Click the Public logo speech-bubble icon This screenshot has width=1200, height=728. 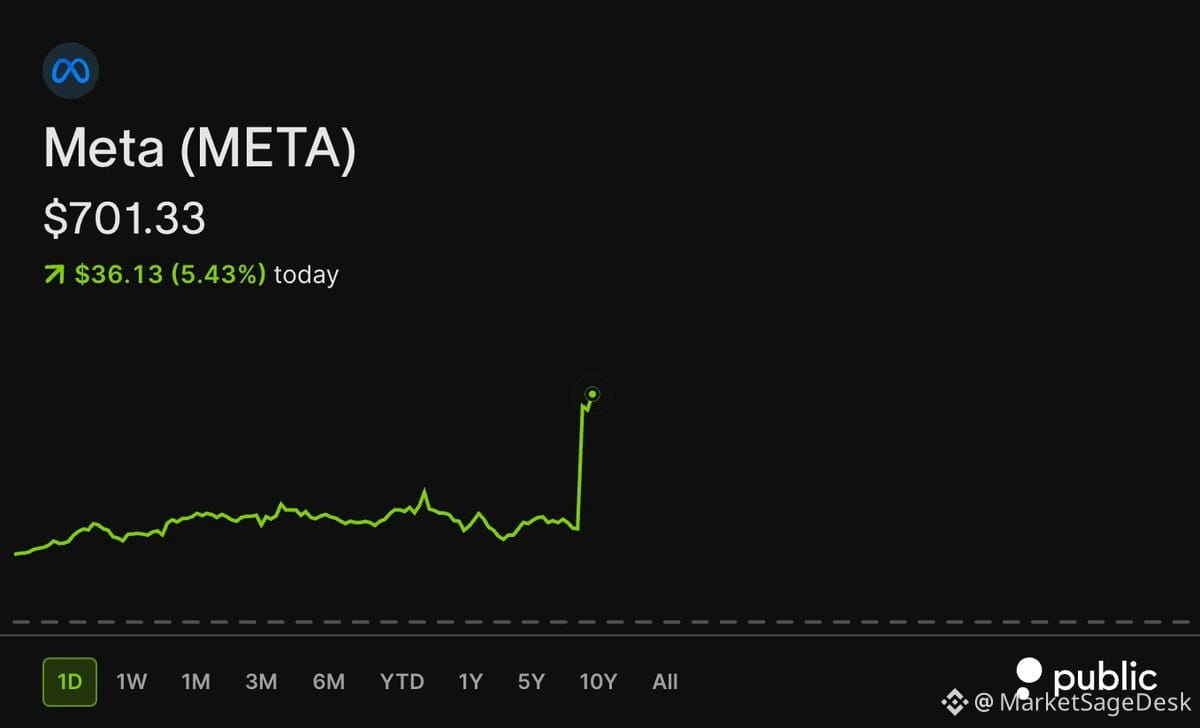click(x=1029, y=679)
